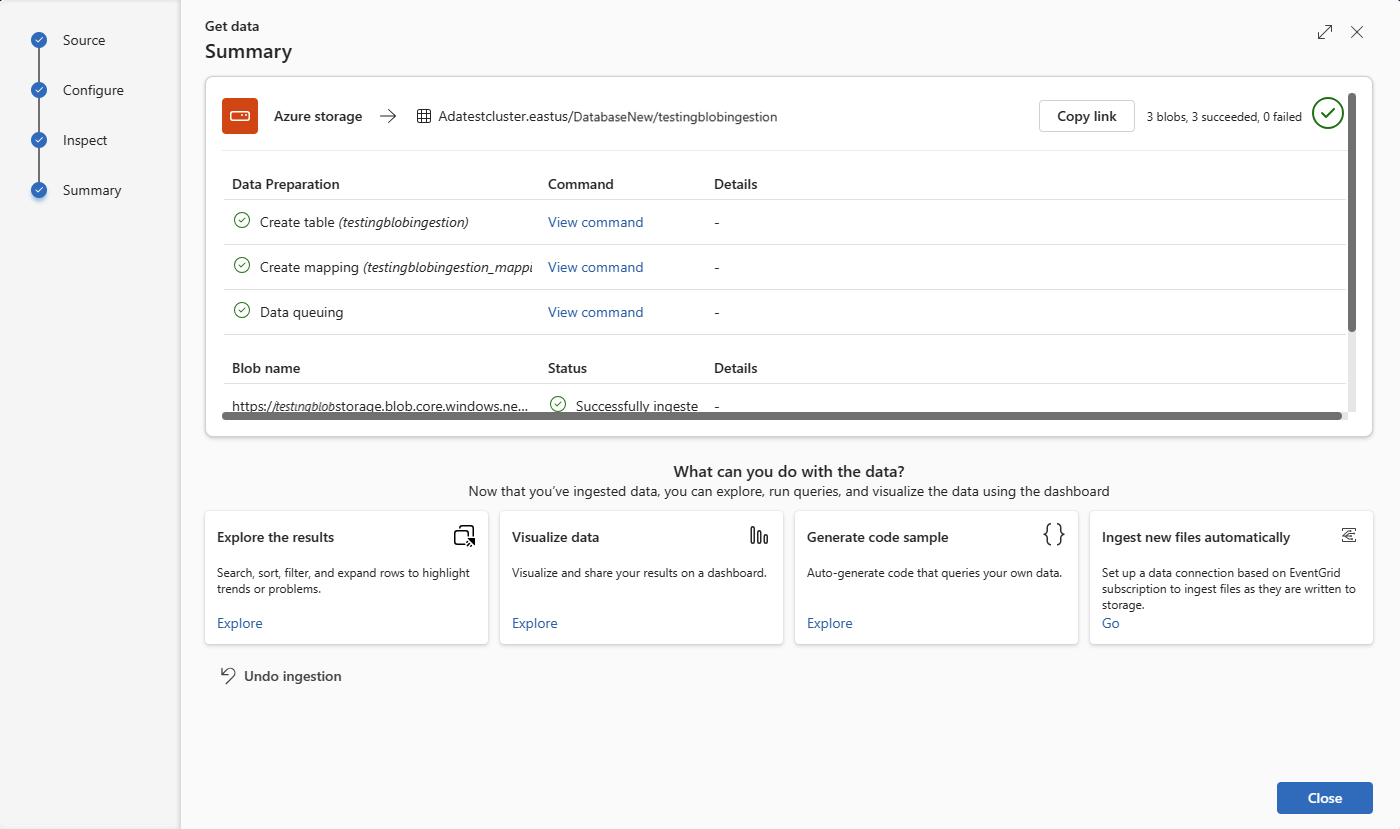Click the summary panel horizontal scrollbar

[782, 416]
